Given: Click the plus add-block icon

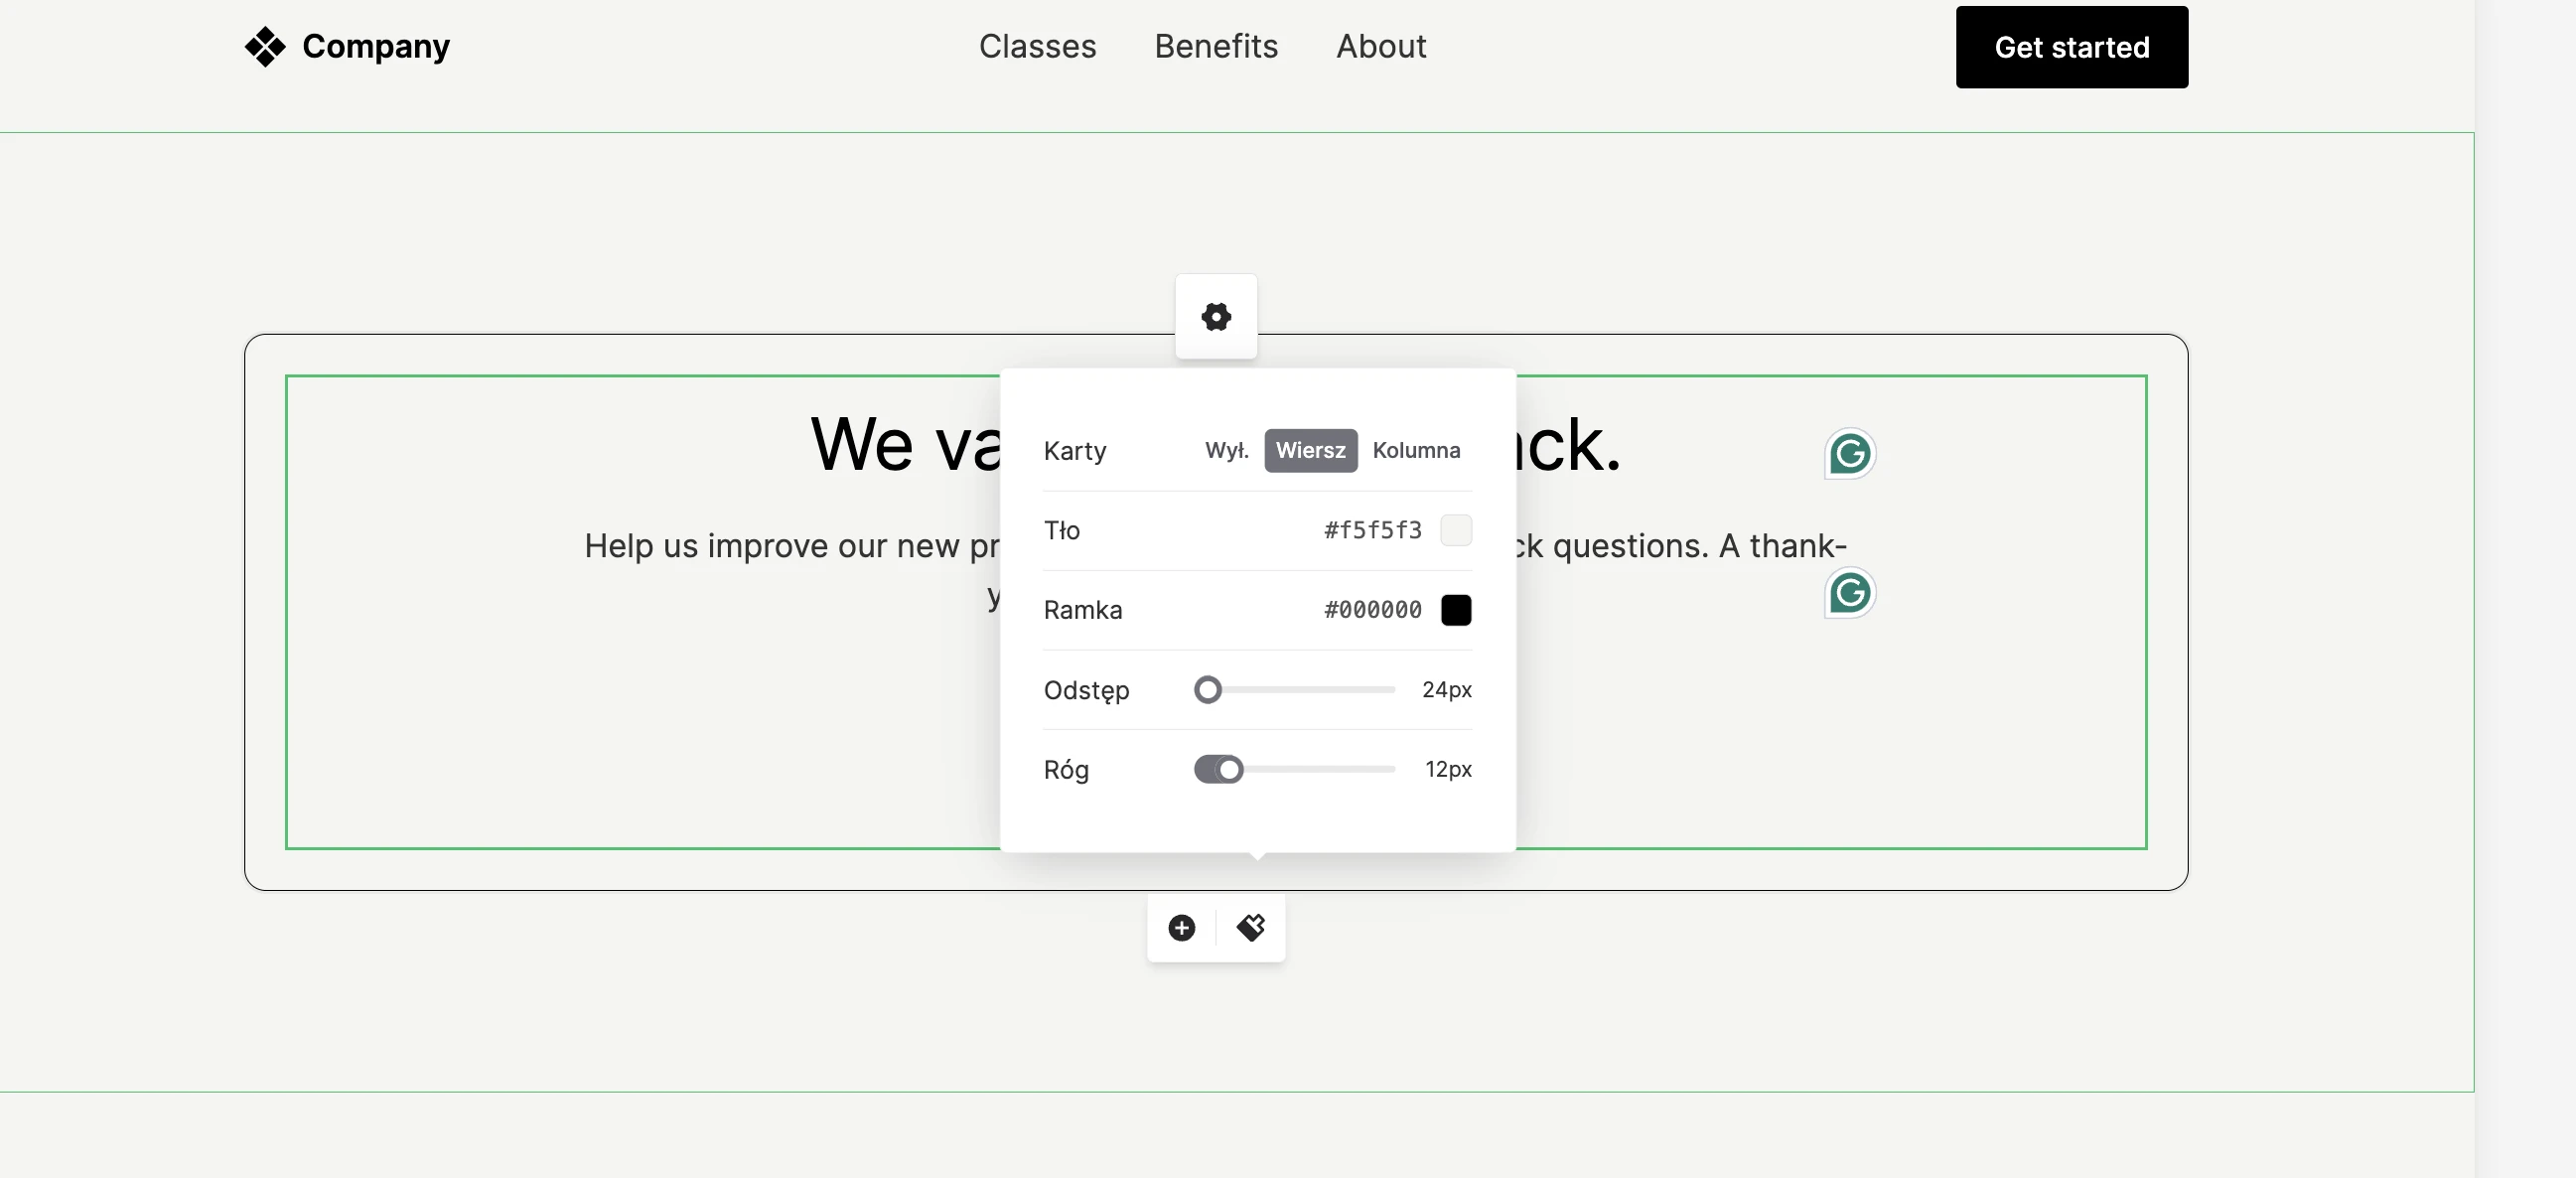Looking at the screenshot, I should [x=1181, y=928].
